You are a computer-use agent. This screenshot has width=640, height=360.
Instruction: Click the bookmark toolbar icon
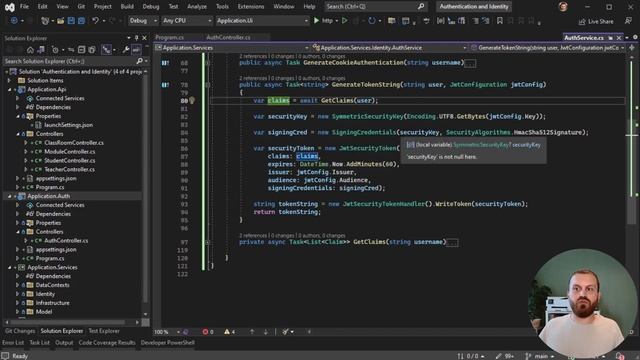[x=500, y=20]
